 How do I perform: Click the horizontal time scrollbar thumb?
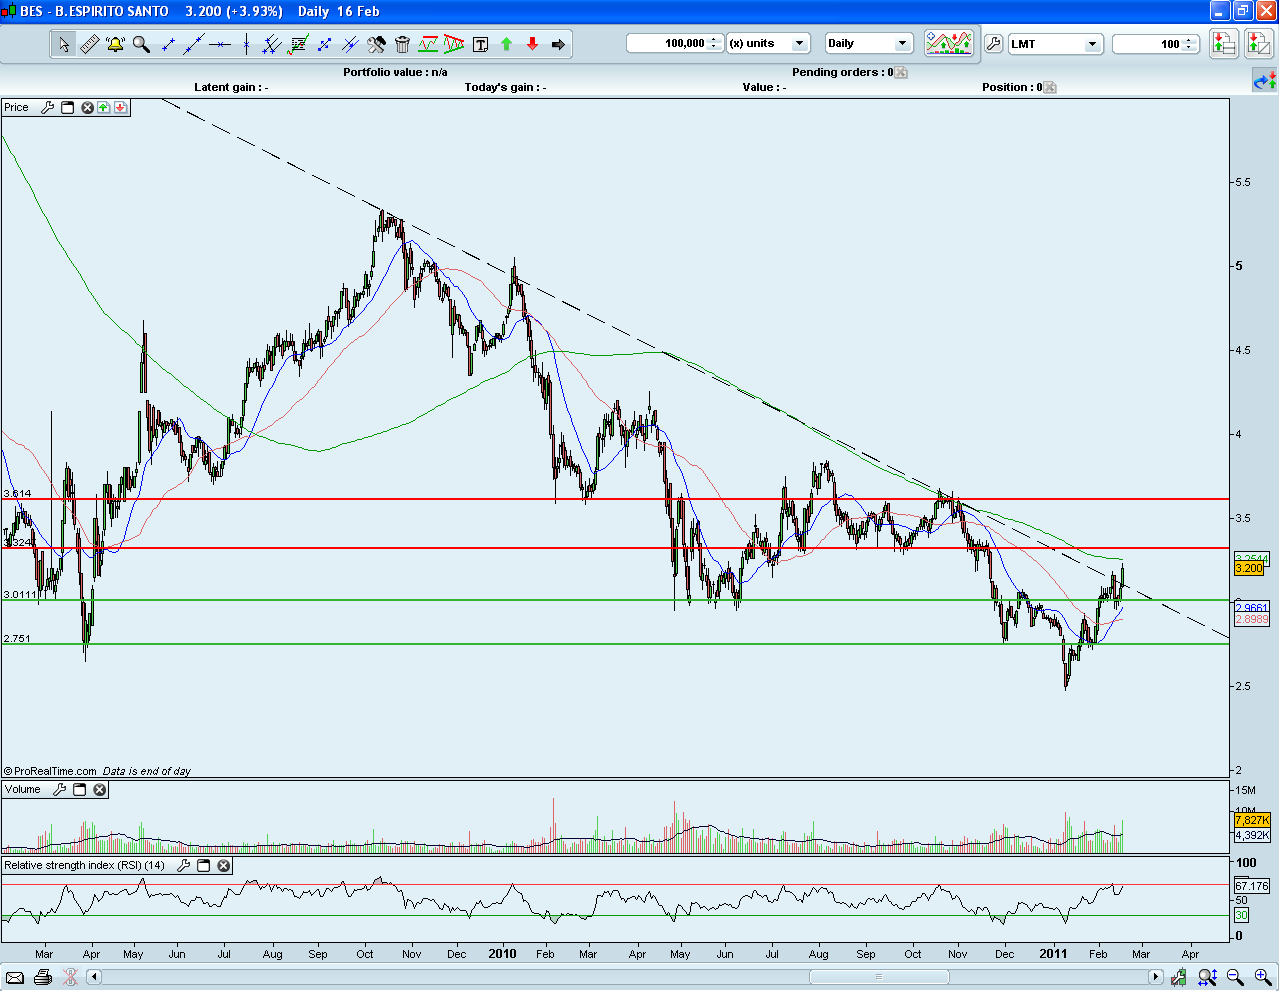(878, 977)
